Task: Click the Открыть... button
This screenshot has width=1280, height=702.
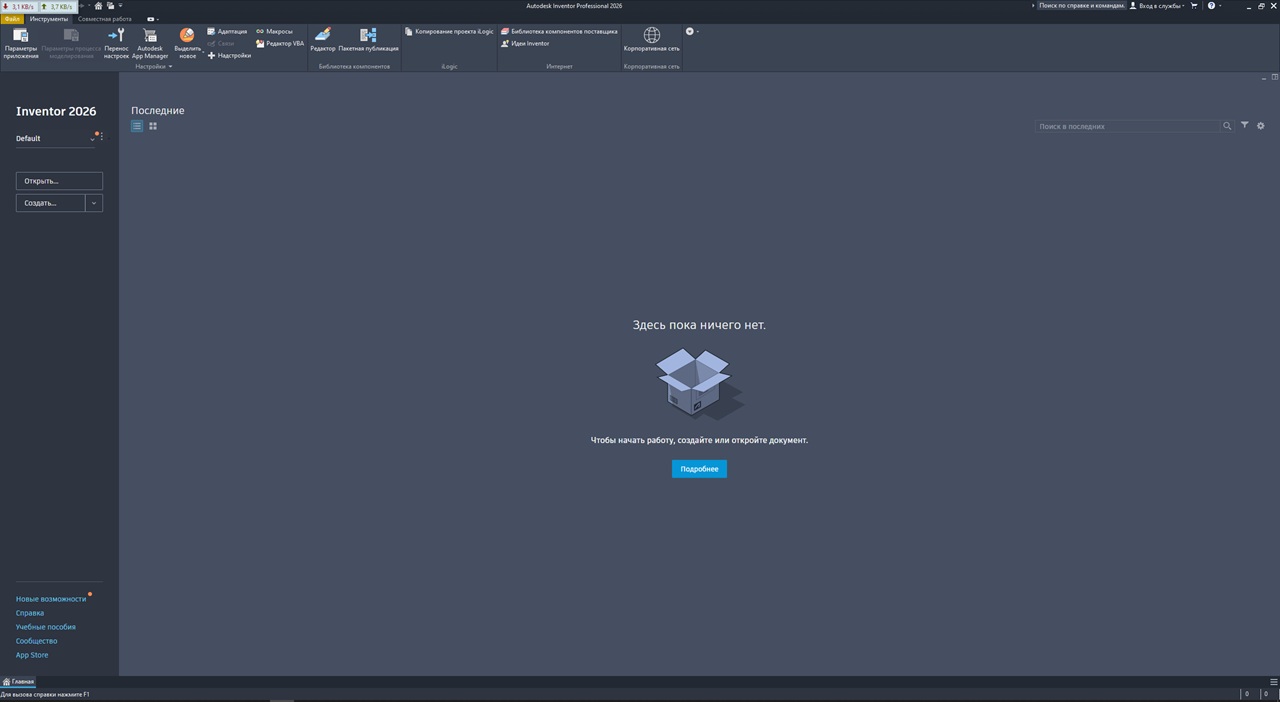Action: click(x=59, y=181)
